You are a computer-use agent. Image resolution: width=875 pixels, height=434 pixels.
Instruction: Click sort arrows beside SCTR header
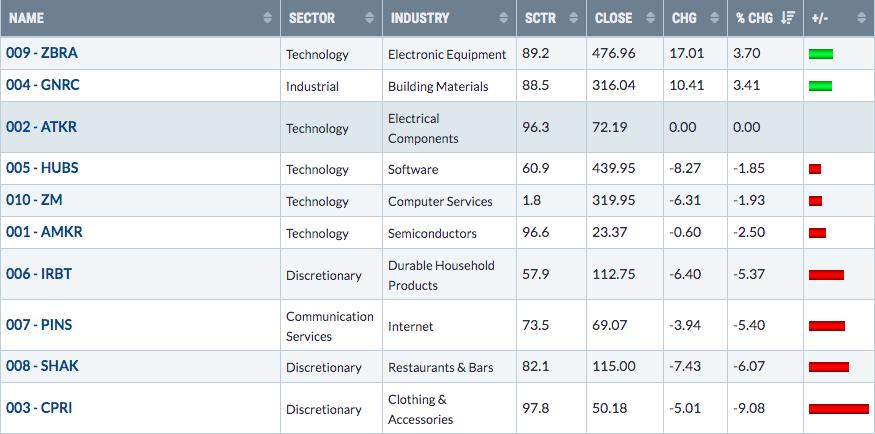(574, 18)
